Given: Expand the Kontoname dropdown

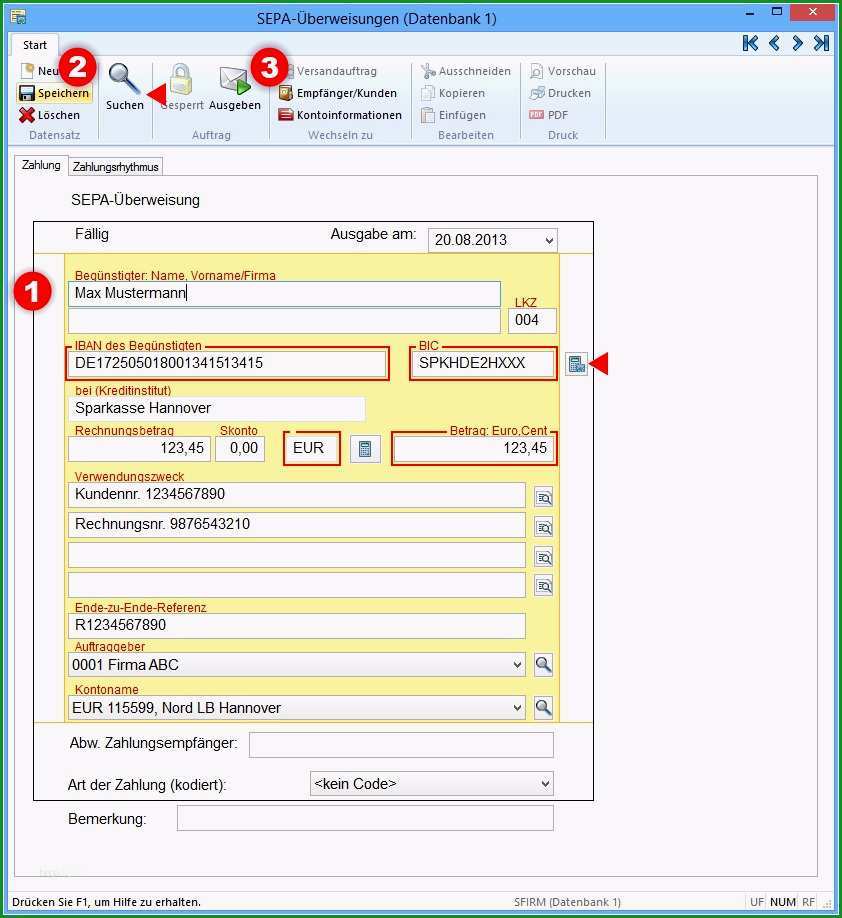Looking at the screenshot, I should [517, 707].
